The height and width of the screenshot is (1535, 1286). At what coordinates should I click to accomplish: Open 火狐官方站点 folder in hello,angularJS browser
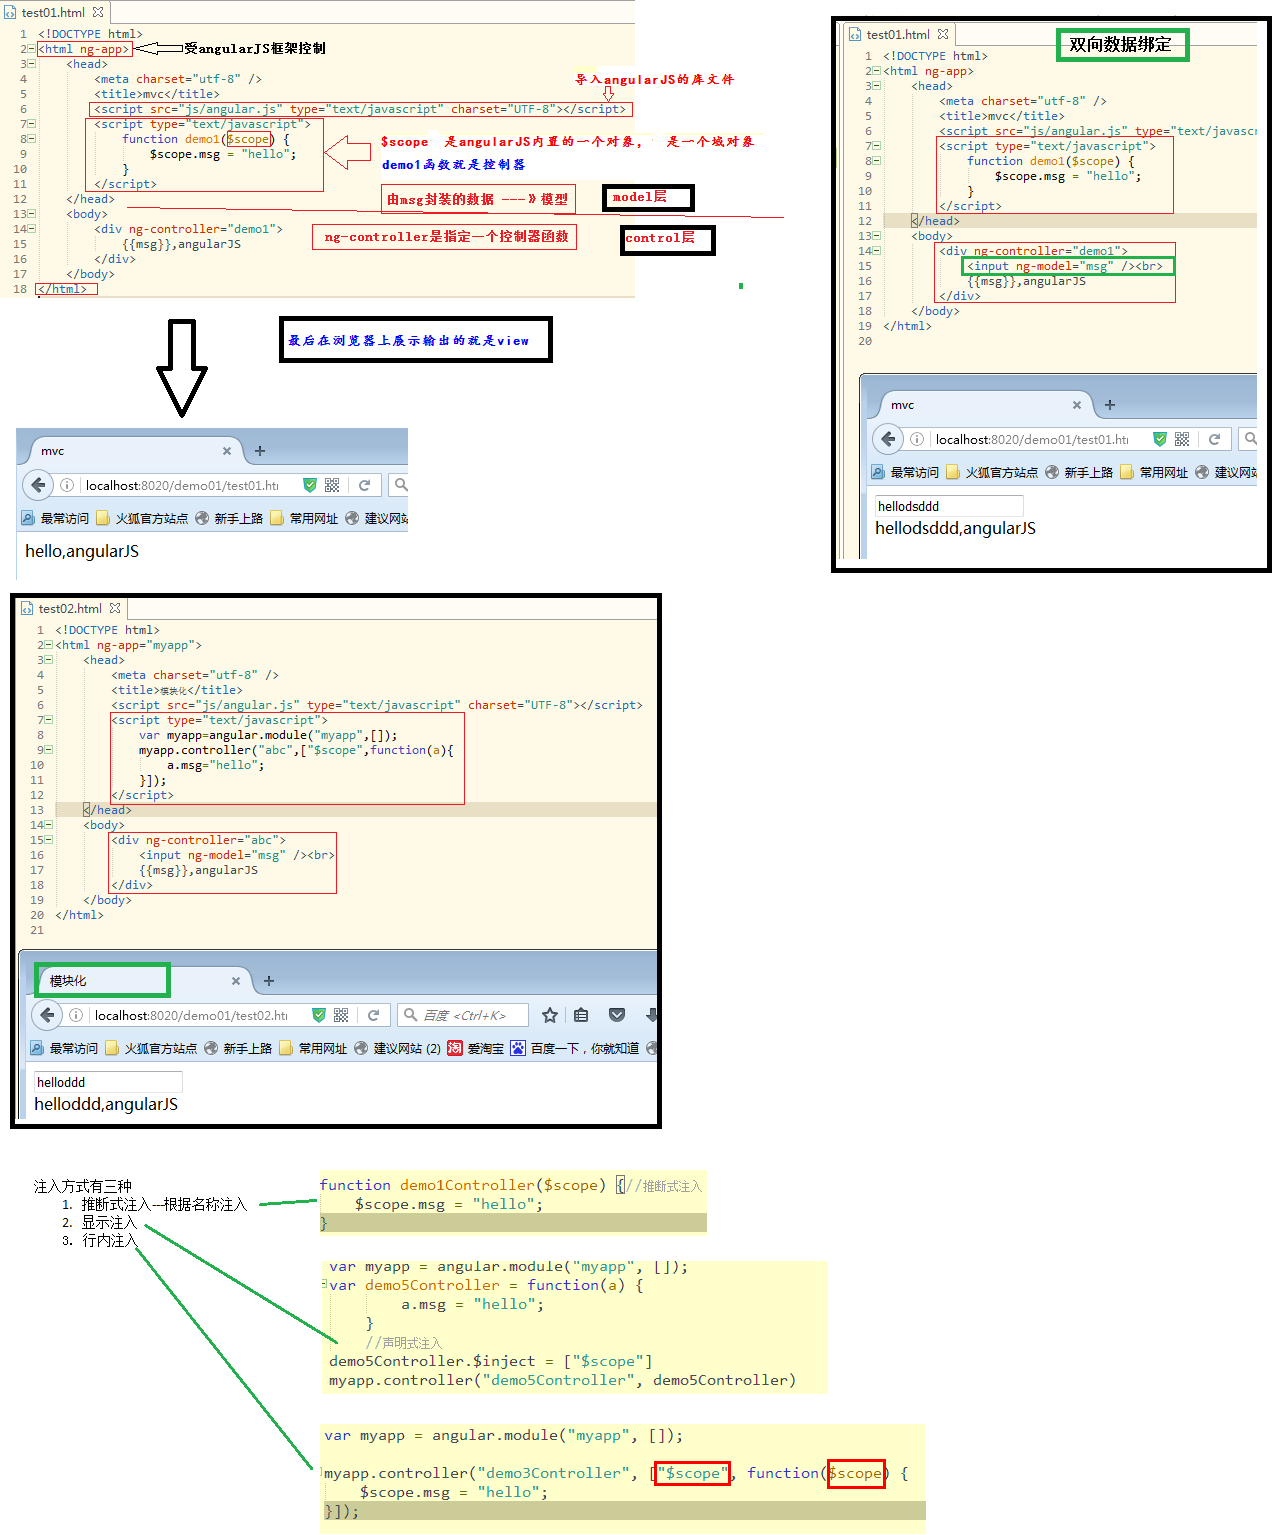142,518
